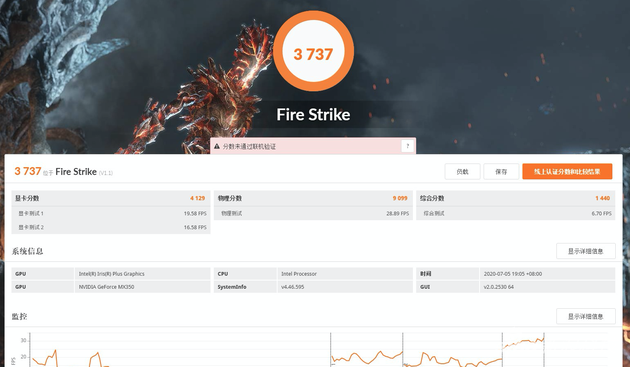Click the 保存 (save) button

click(x=501, y=172)
